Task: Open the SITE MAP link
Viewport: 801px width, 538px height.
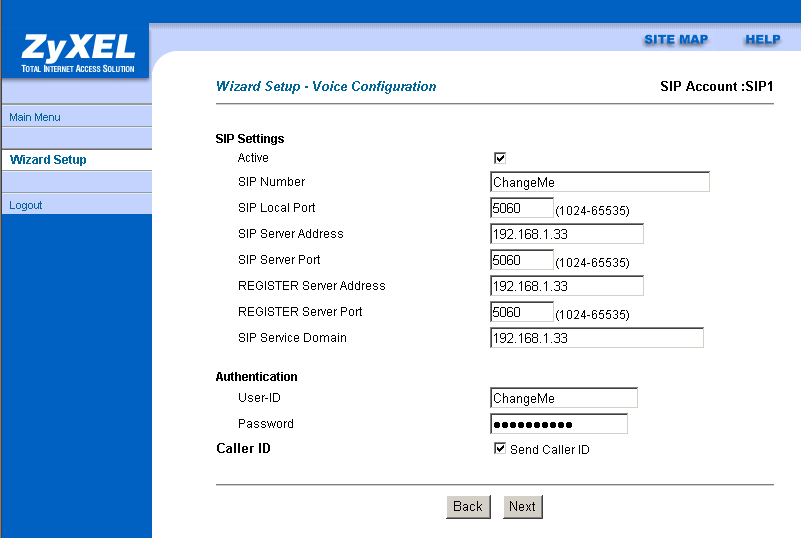Action: (675, 40)
